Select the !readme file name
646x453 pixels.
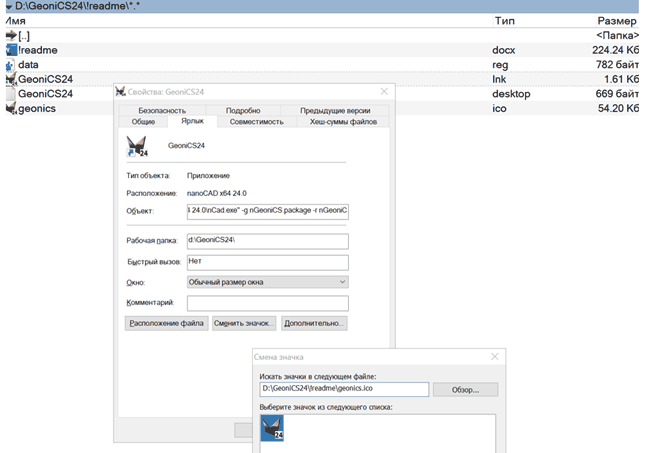(x=37, y=50)
